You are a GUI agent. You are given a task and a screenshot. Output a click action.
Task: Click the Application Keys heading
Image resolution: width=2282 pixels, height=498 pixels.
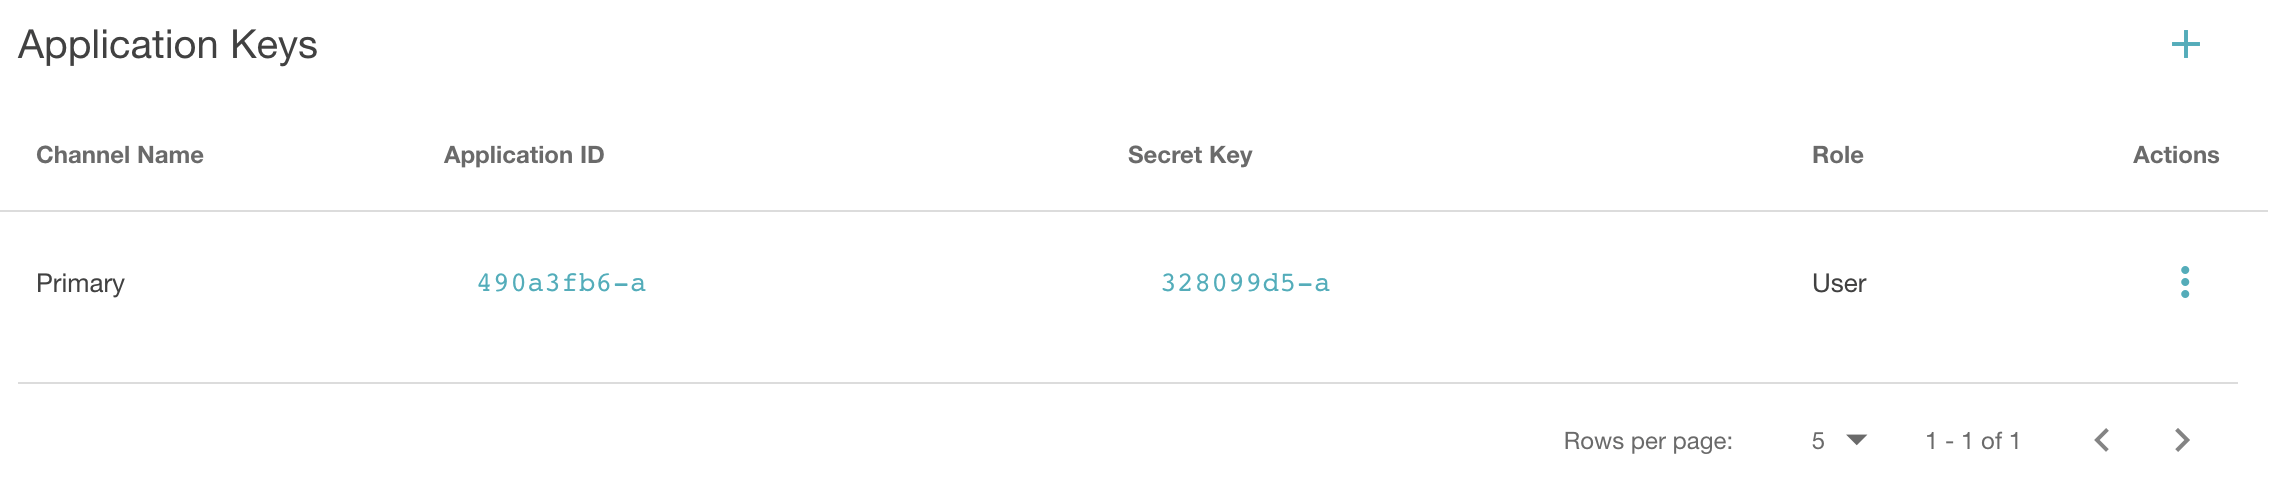pos(168,45)
